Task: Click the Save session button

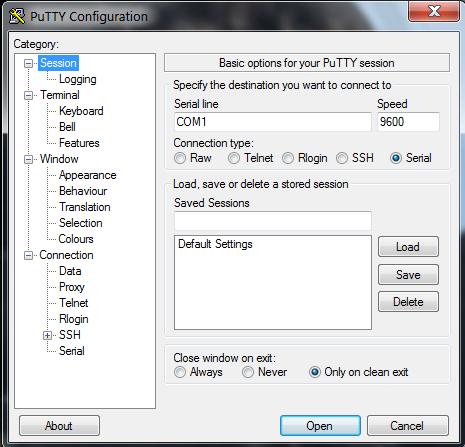Action: click(x=408, y=275)
